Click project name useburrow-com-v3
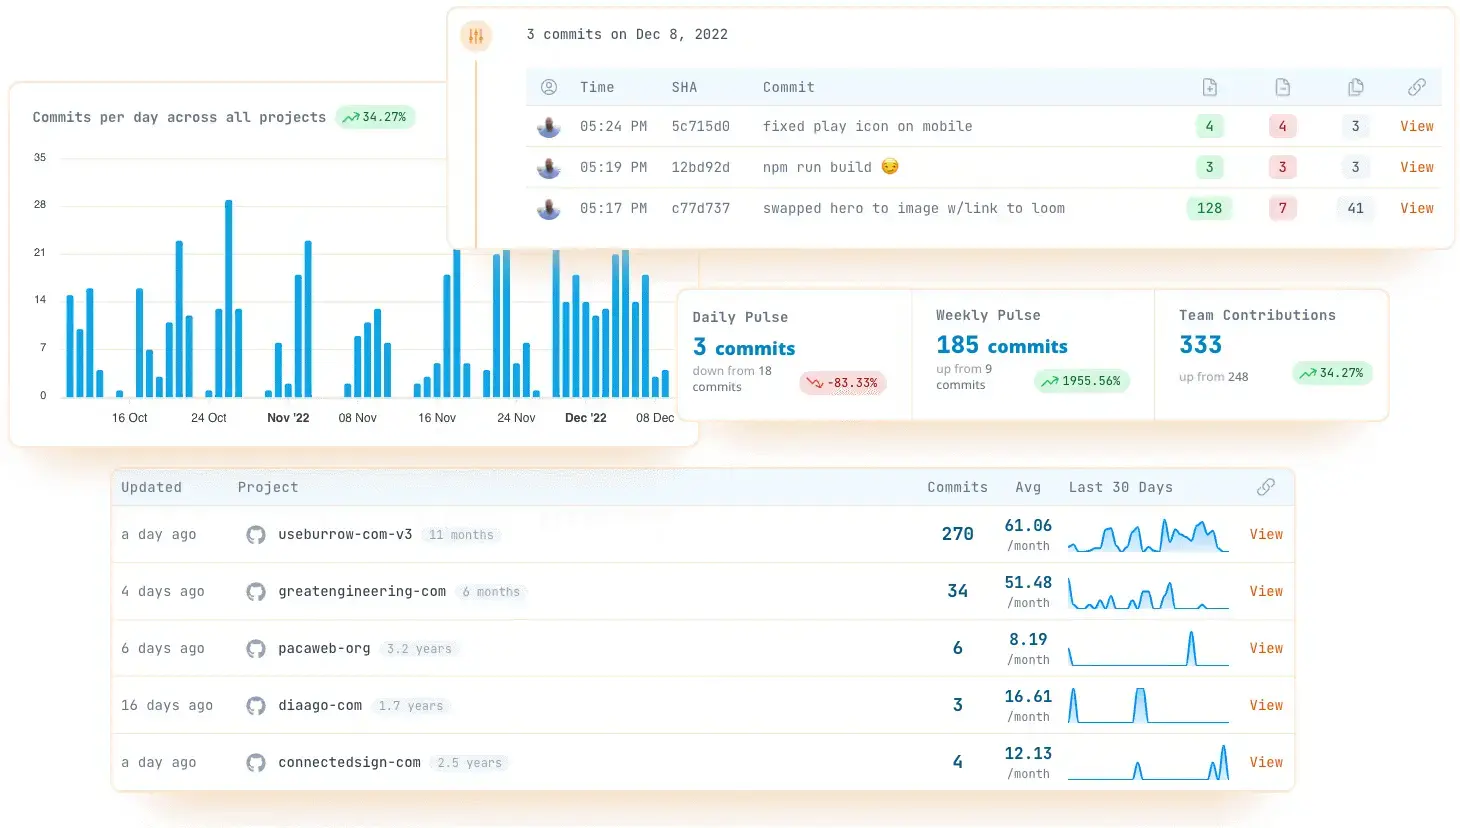This screenshot has height=828, width=1460. click(x=345, y=534)
